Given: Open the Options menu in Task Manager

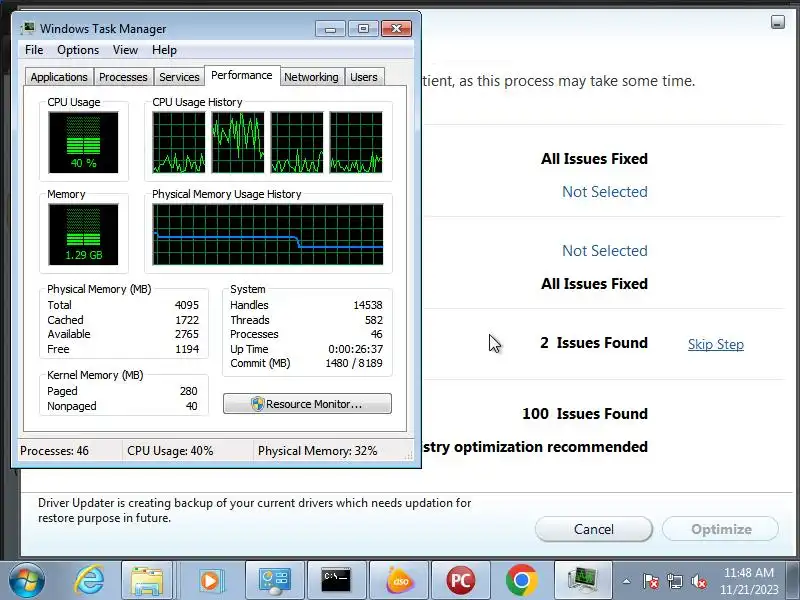Looking at the screenshot, I should pos(78,50).
